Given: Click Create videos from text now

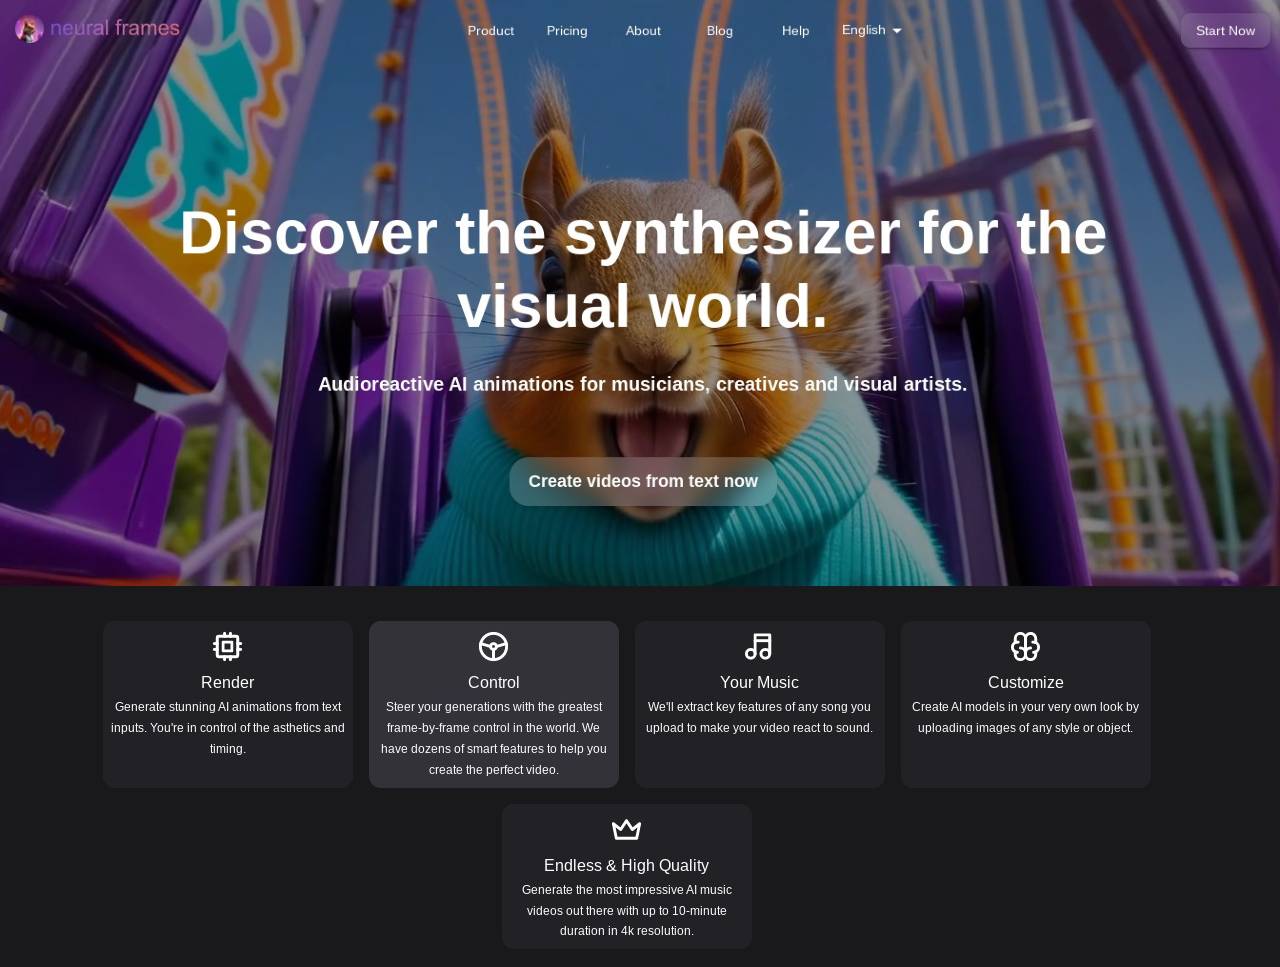Looking at the screenshot, I should [x=643, y=481].
